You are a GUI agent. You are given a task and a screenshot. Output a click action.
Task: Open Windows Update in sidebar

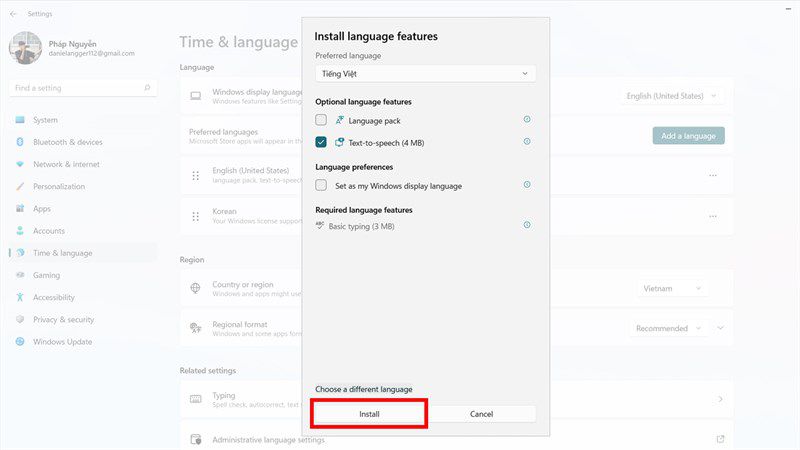(83, 342)
